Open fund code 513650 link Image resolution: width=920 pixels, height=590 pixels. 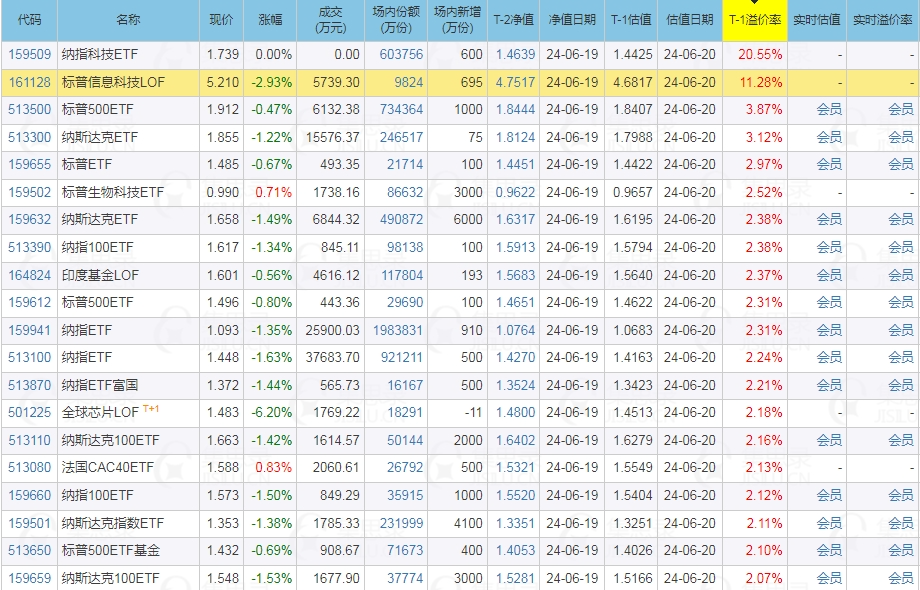(29, 550)
